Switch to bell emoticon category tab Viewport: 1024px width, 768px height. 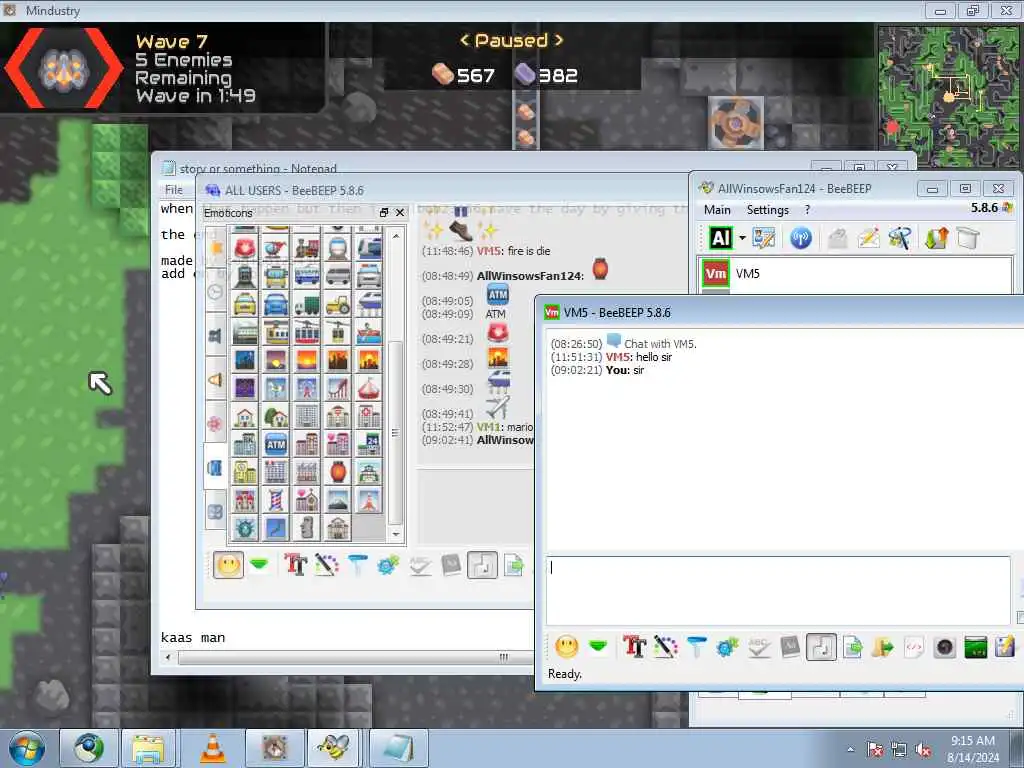pos(216,380)
